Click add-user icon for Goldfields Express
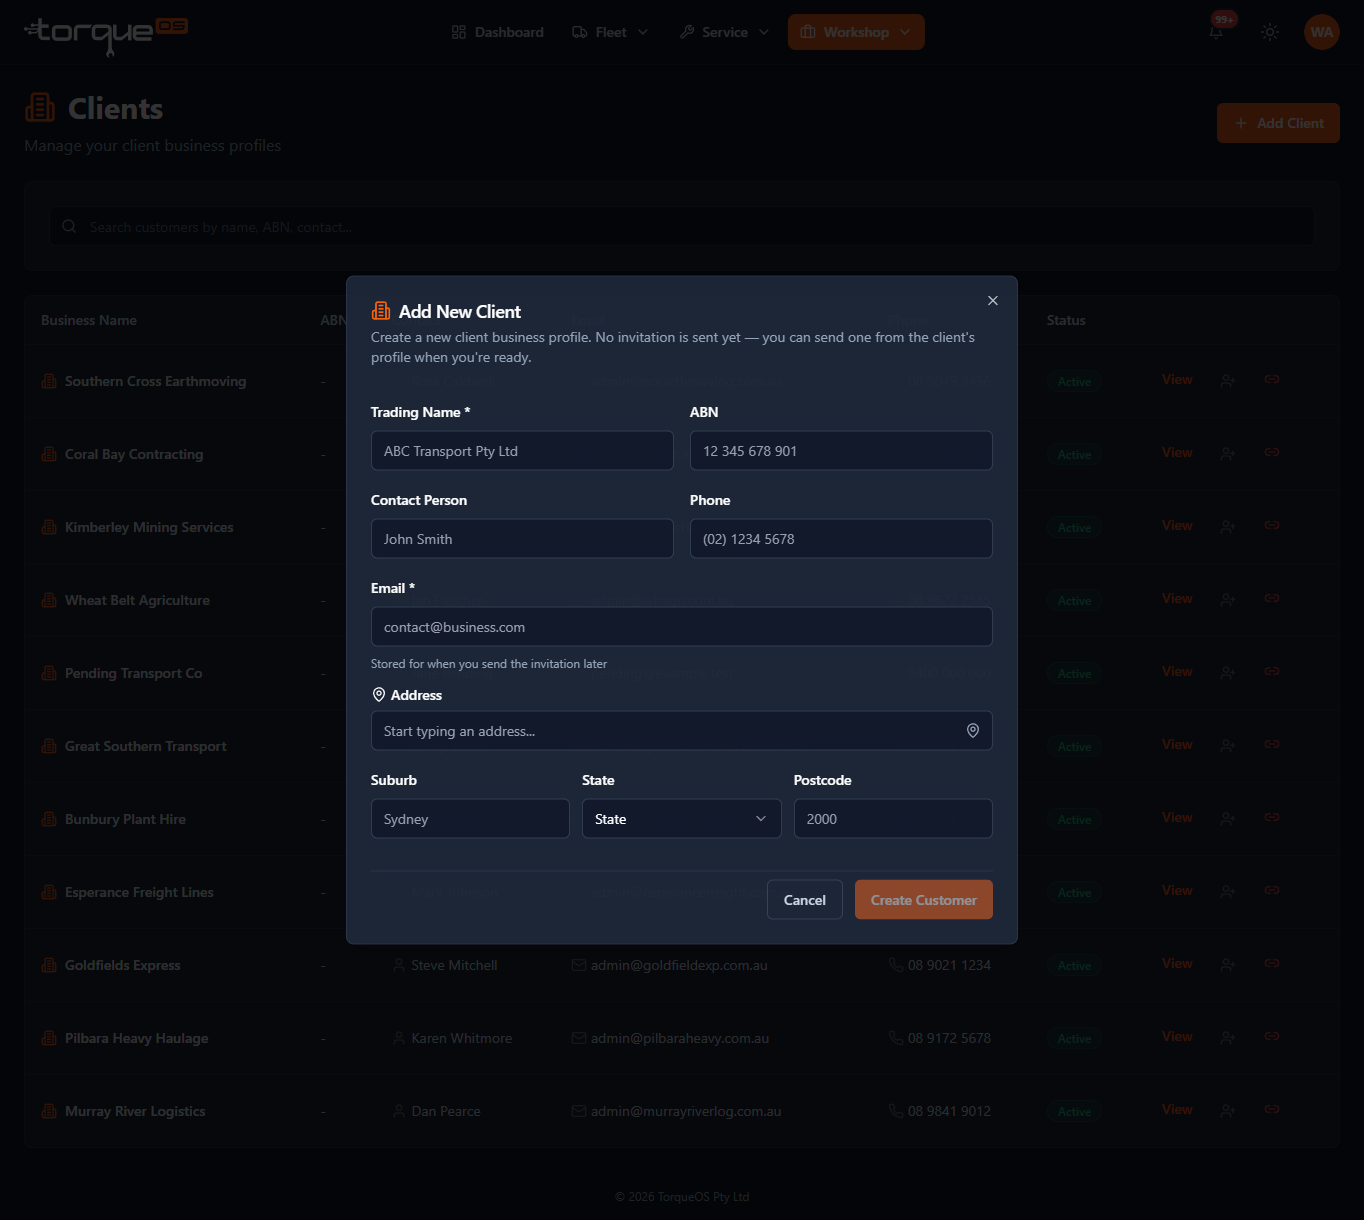The image size is (1364, 1220). click(x=1227, y=964)
